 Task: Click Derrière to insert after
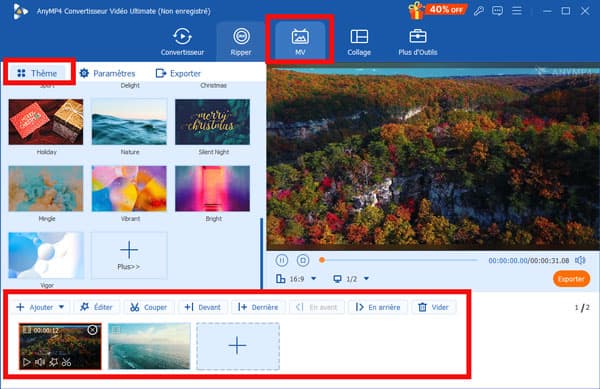[x=258, y=307]
